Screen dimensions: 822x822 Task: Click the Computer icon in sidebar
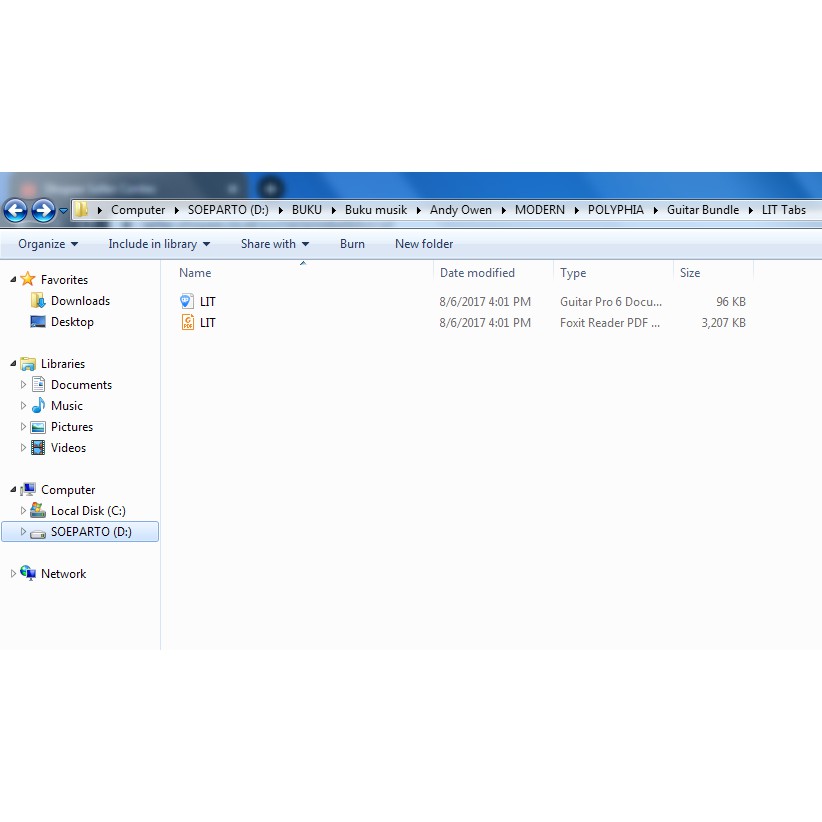tap(28, 489)
